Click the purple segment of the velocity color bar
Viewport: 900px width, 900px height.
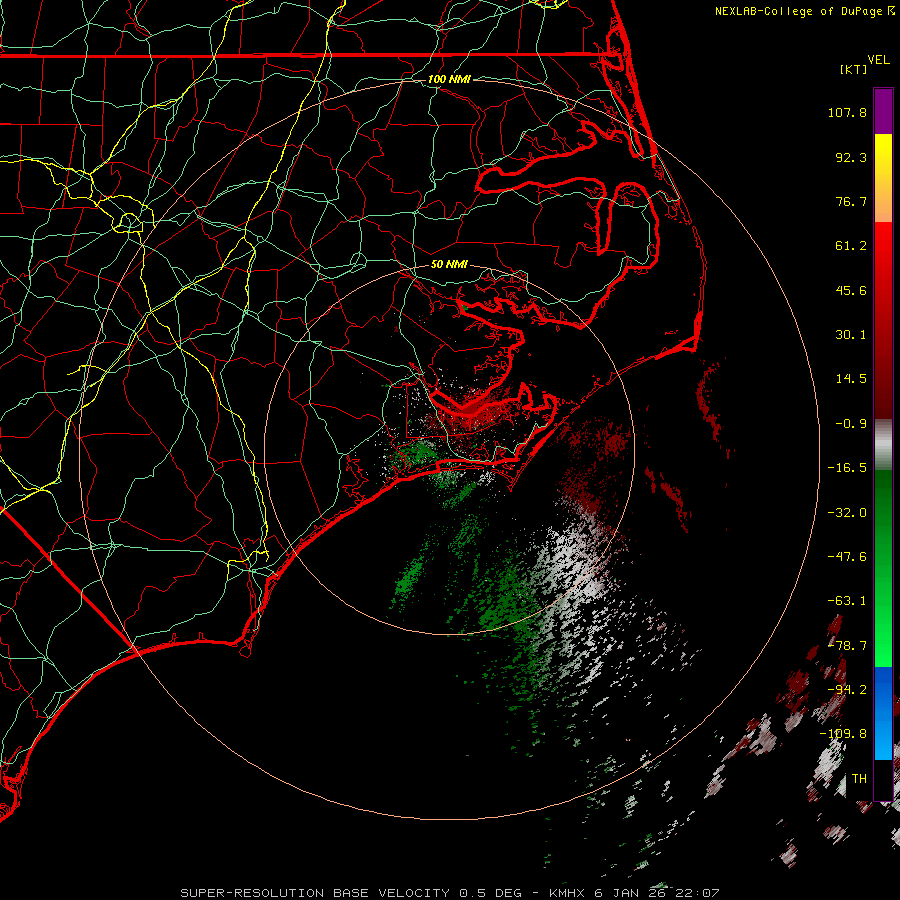click(883, 112)
